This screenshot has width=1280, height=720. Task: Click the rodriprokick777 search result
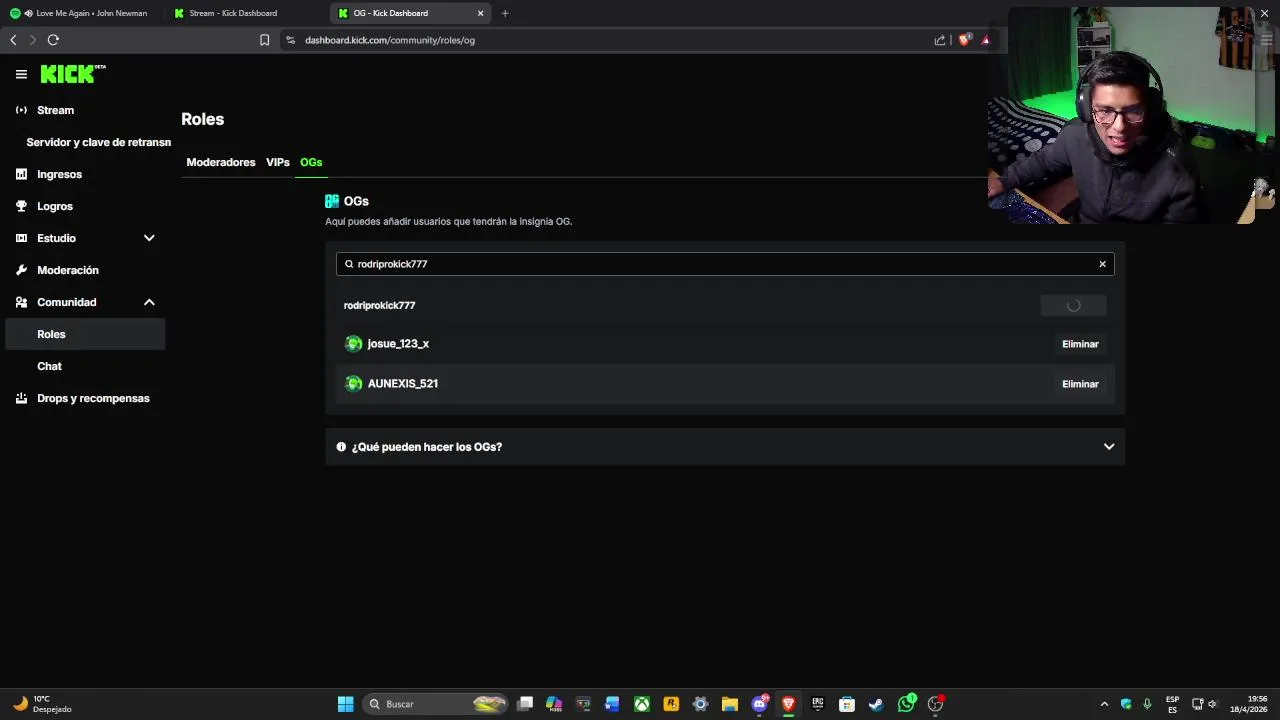pos(379,305)
